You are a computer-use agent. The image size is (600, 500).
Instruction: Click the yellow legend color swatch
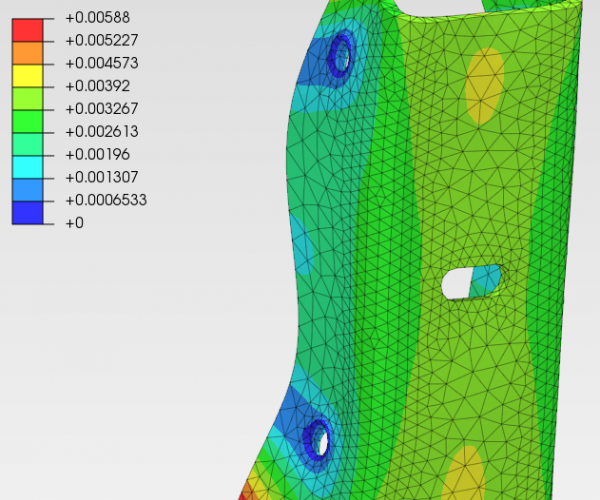[x=28, y=76]
